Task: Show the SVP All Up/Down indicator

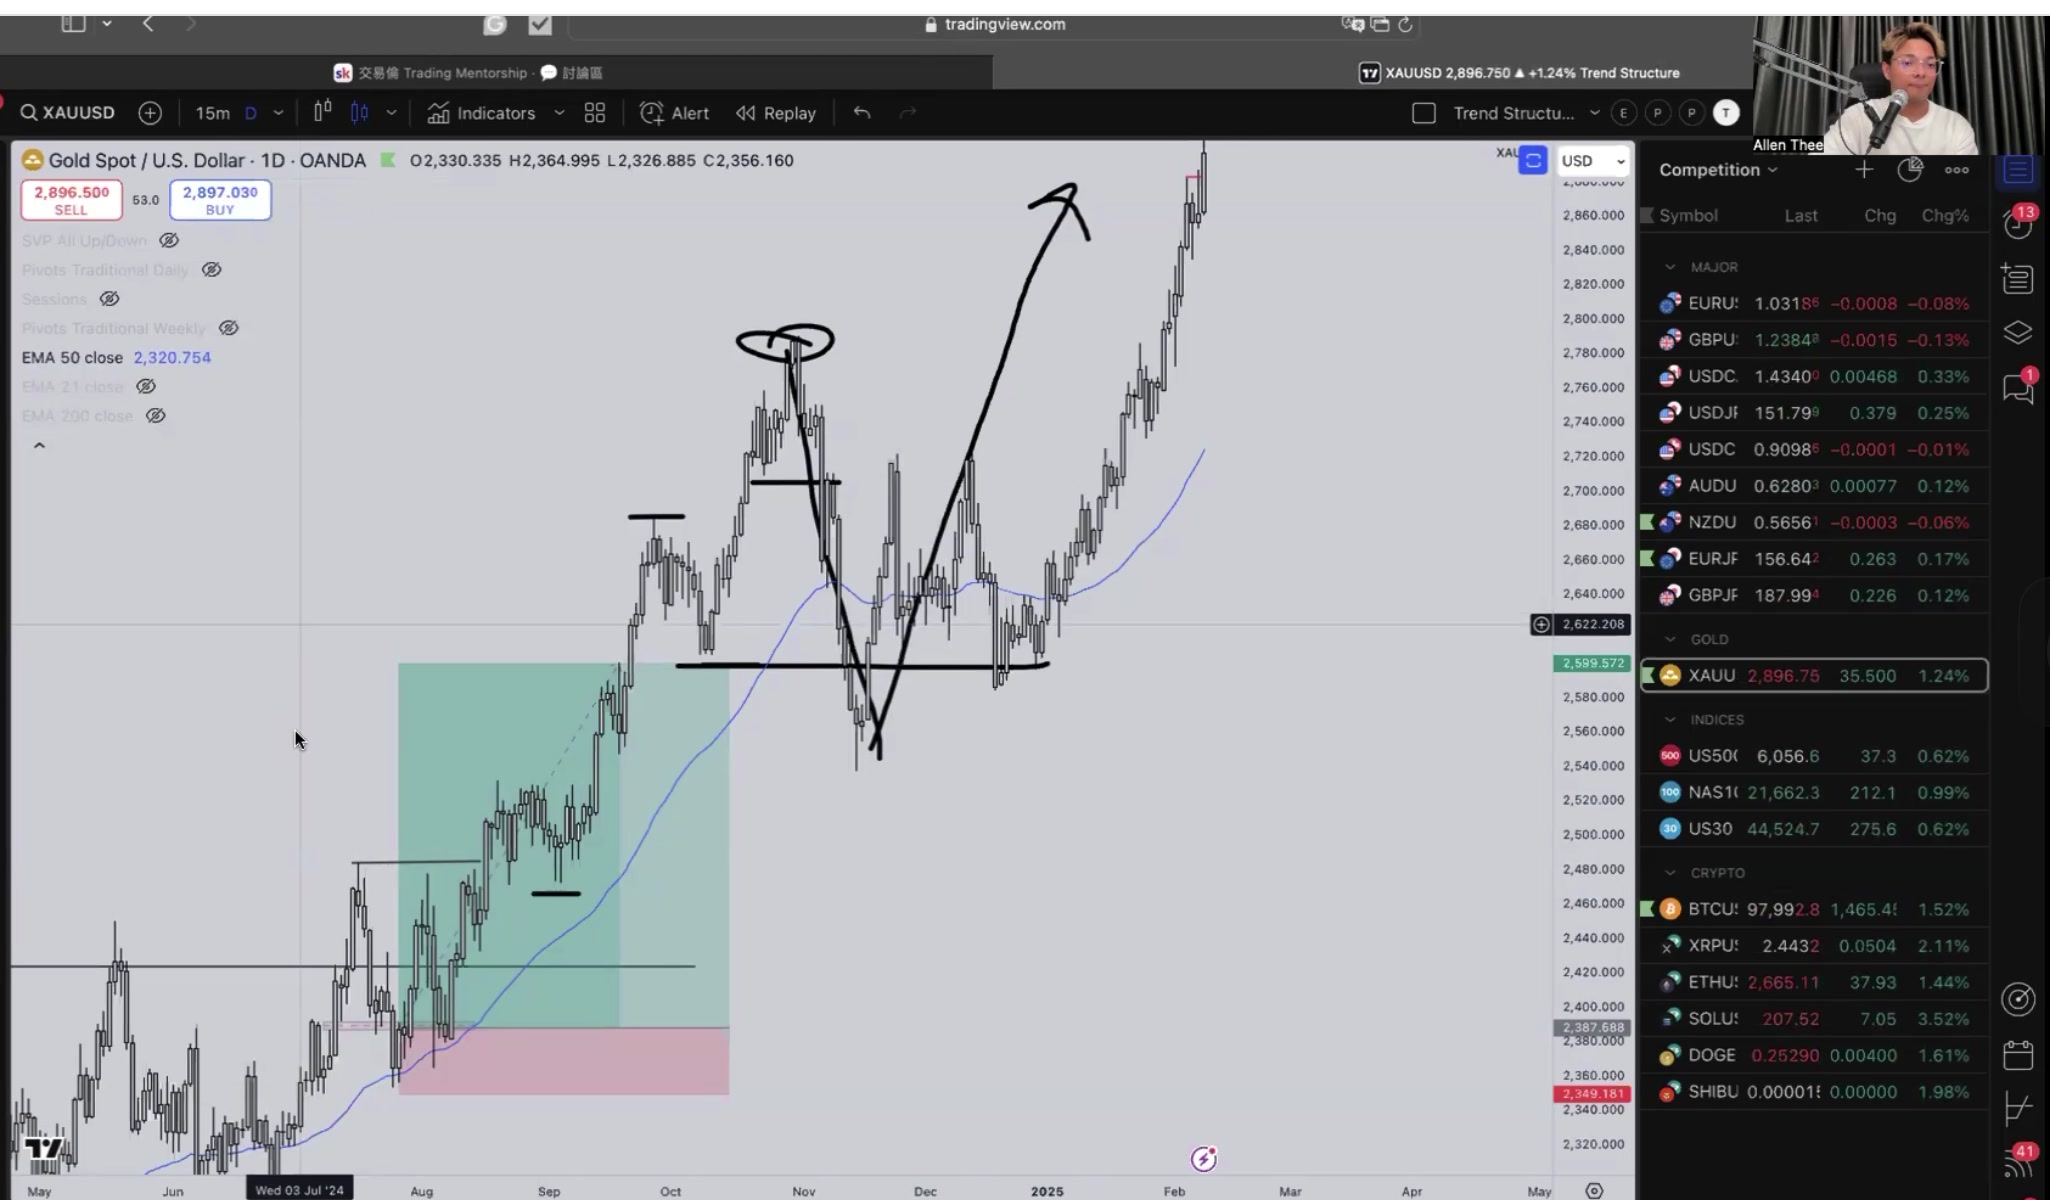Action: 169,240
